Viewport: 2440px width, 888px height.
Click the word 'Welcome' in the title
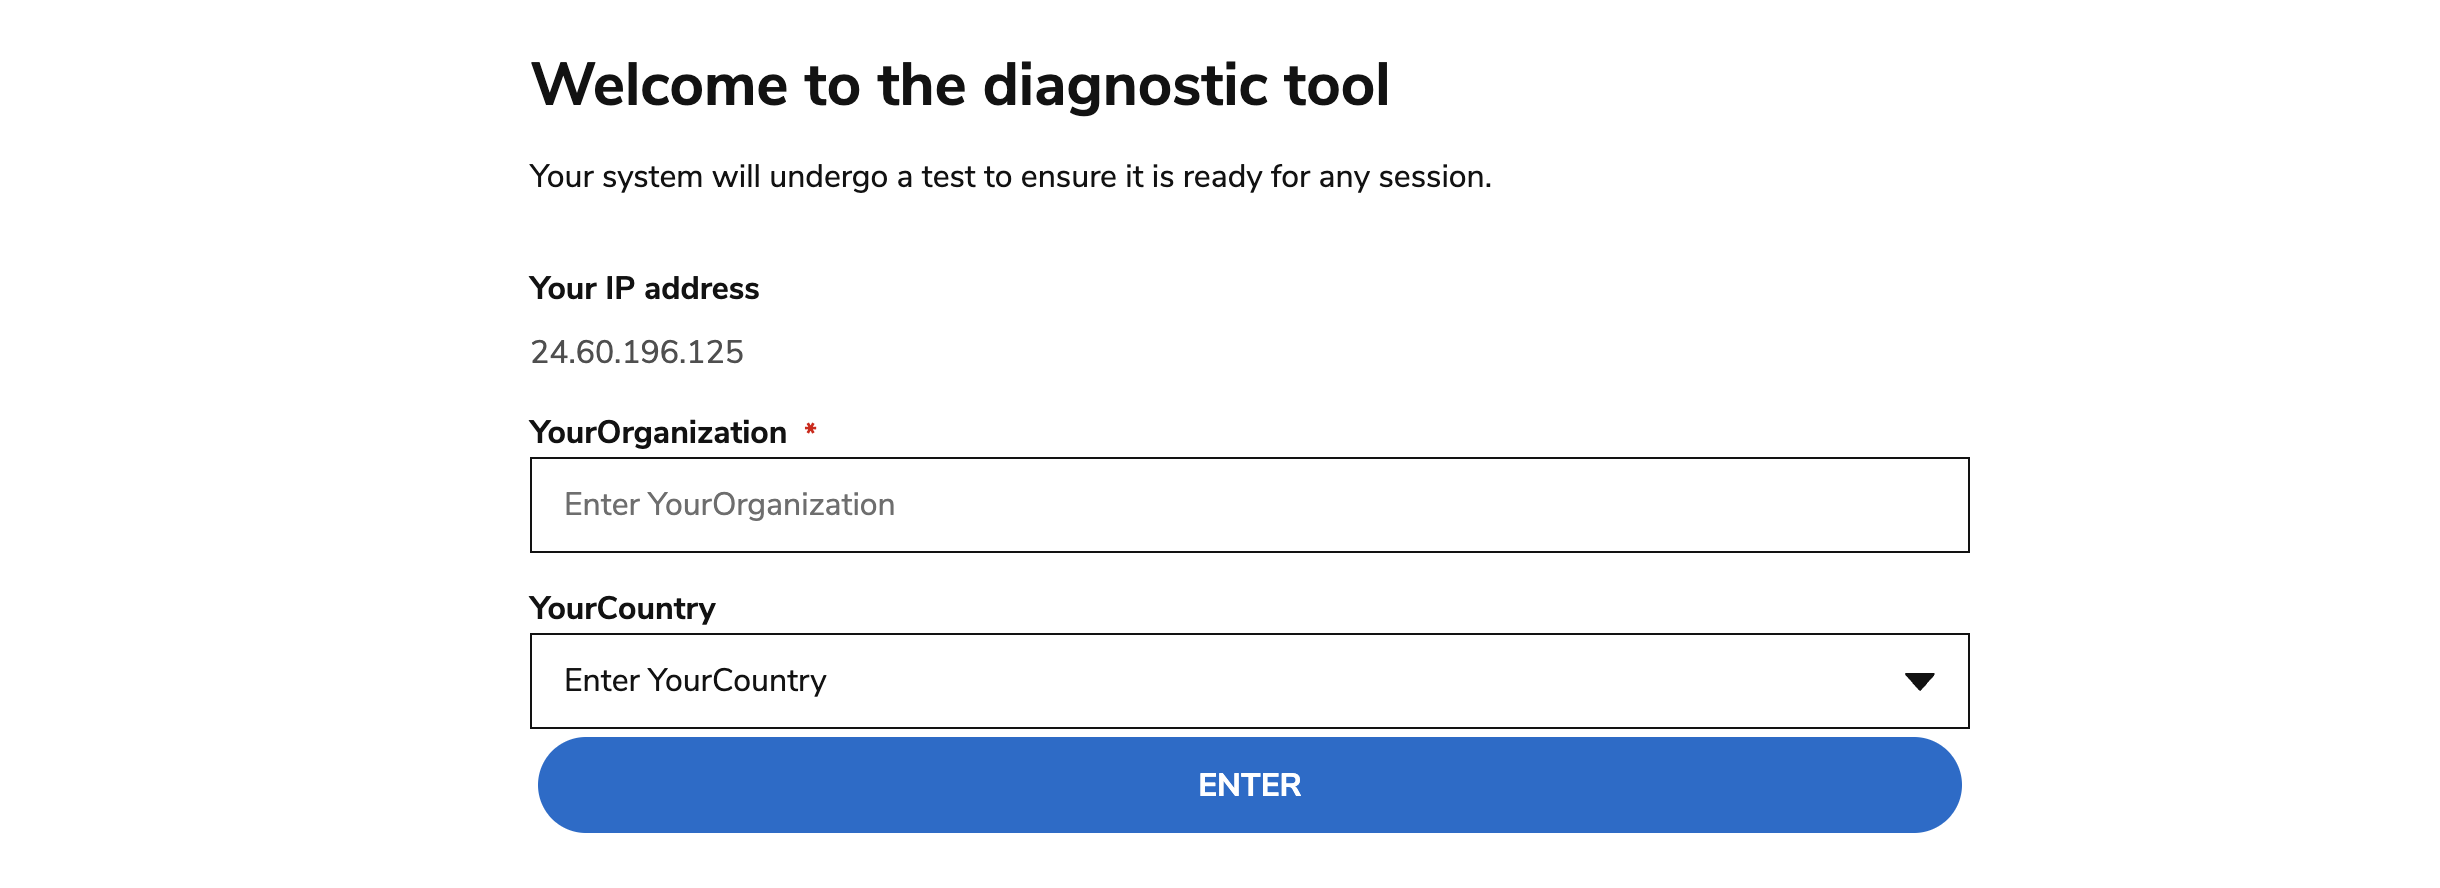click(660, 85)
